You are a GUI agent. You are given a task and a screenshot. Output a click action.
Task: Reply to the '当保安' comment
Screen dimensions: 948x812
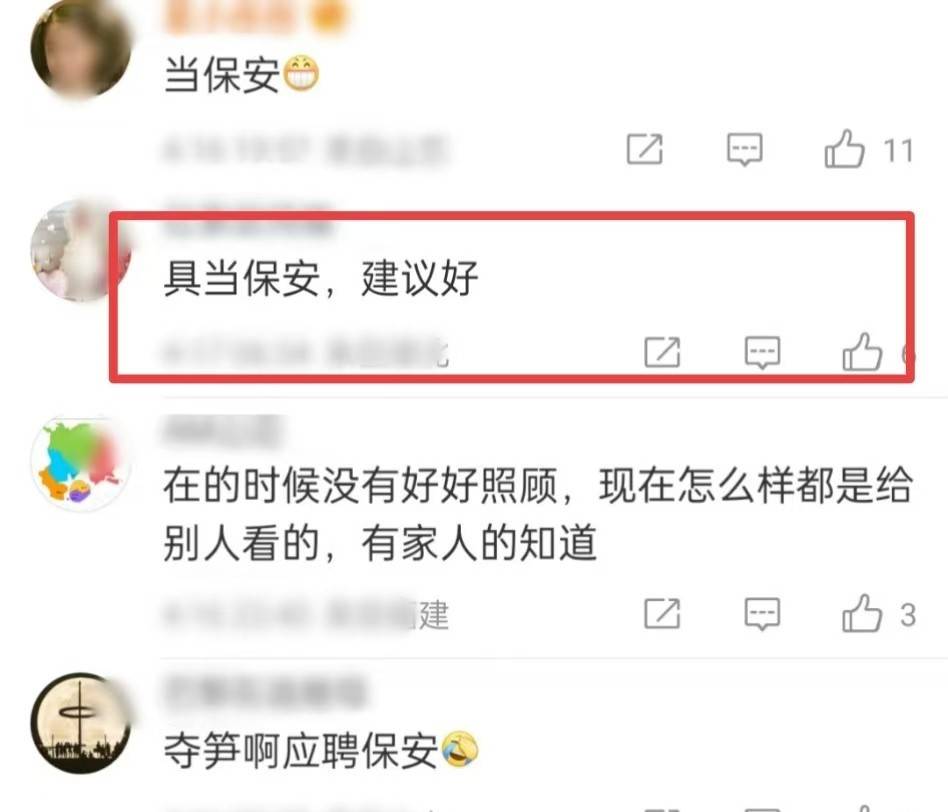click(744, 149)
